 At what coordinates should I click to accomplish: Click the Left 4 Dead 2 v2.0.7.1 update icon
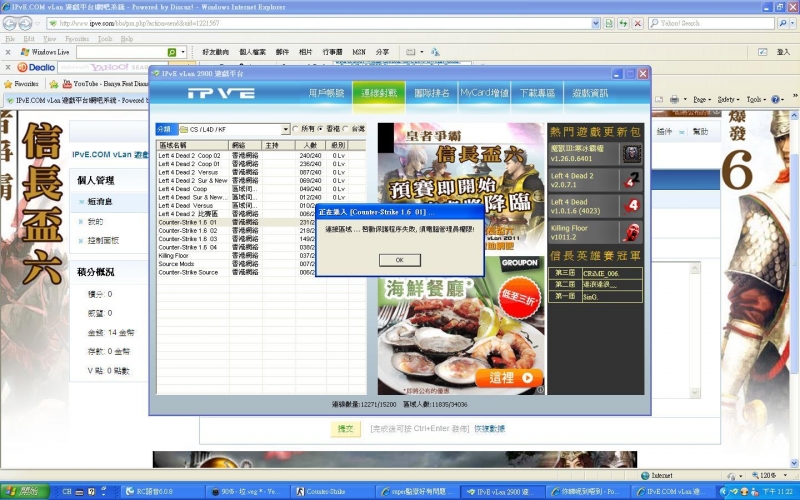tap(632, 180)
